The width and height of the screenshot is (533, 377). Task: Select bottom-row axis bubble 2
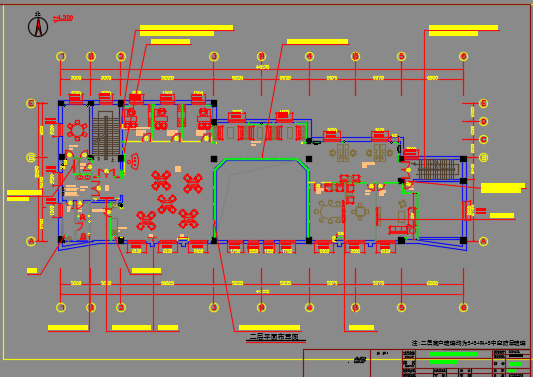click(121, 308)
